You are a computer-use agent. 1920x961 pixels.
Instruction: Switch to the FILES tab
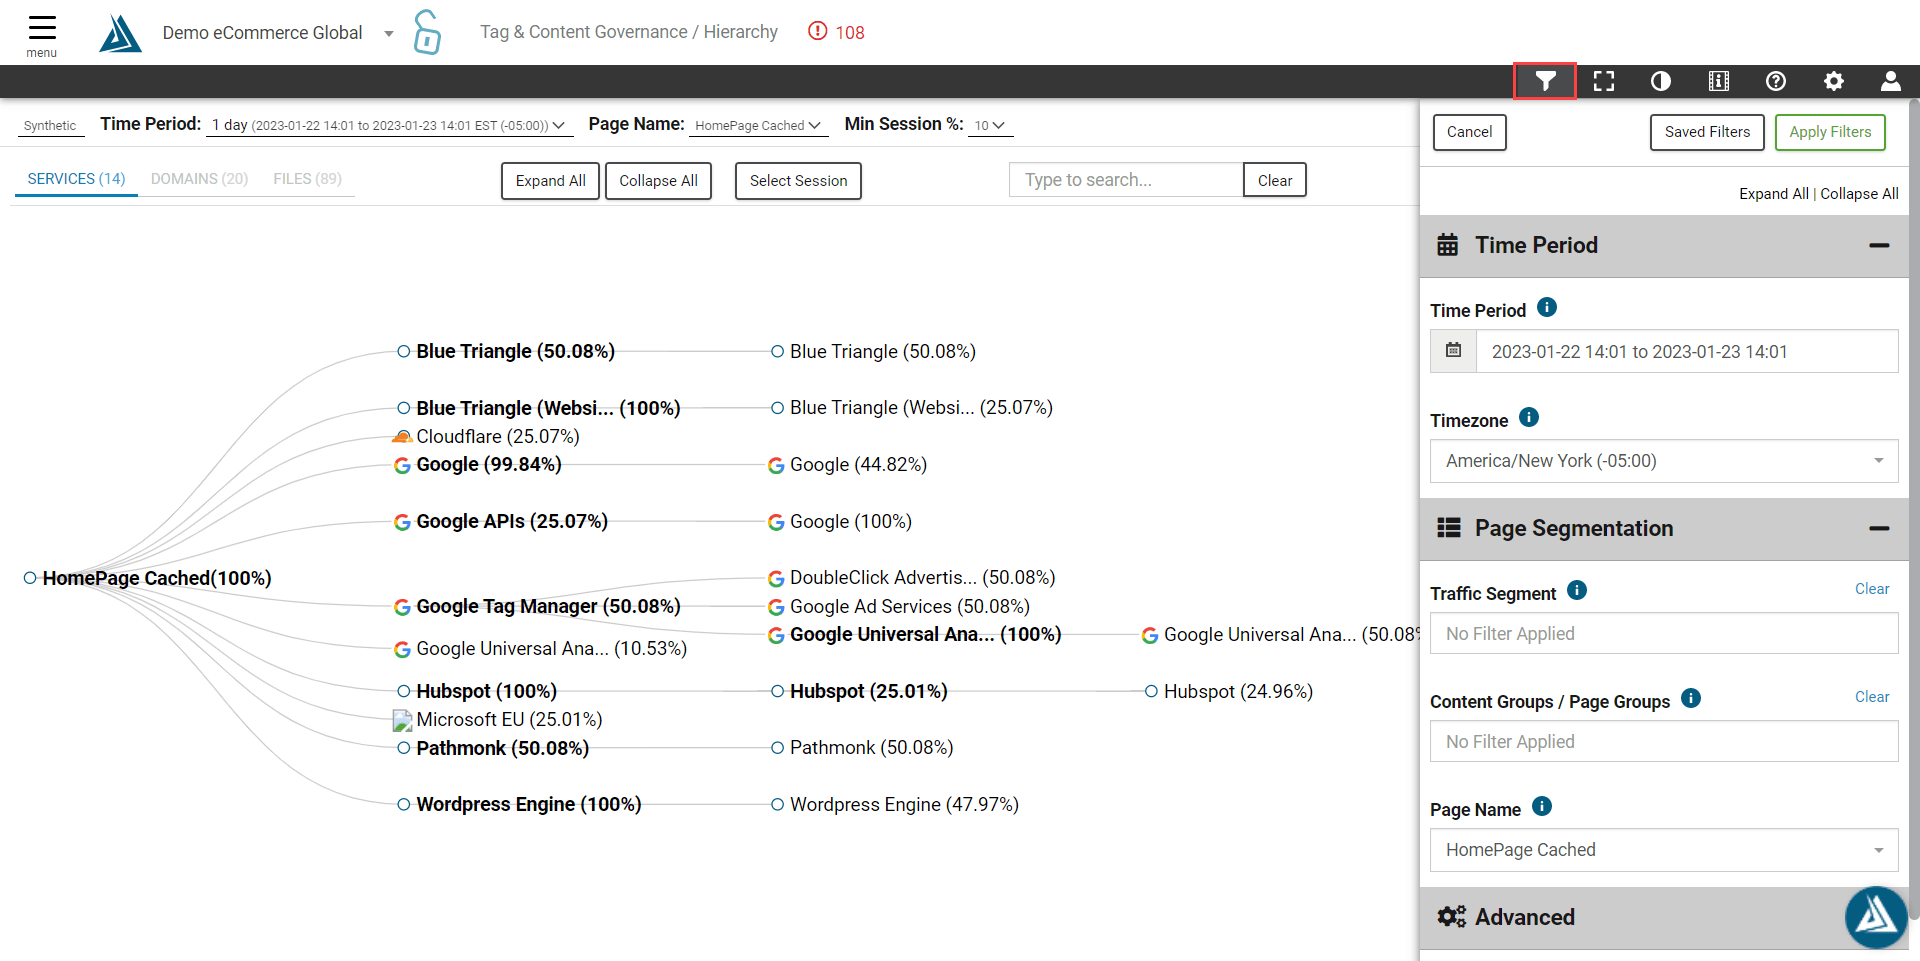[x=307, y=178]
